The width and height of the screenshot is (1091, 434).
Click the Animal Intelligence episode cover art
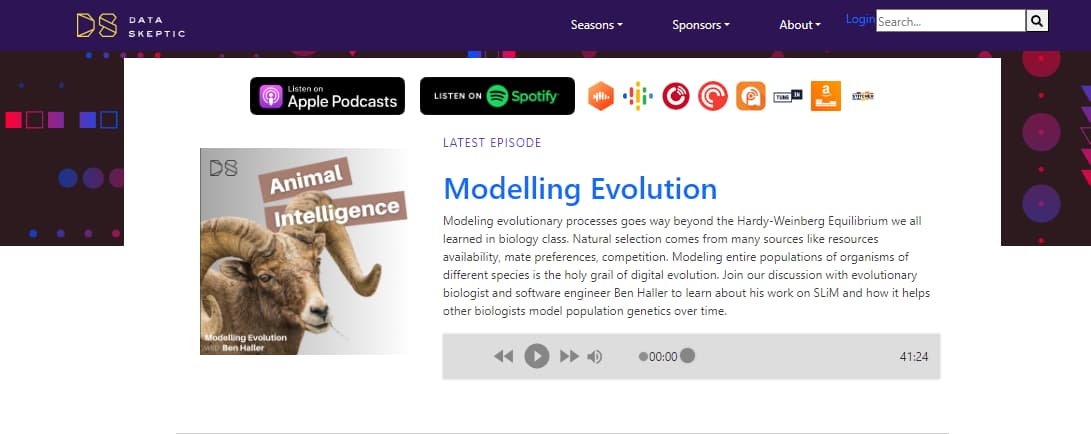303,251
